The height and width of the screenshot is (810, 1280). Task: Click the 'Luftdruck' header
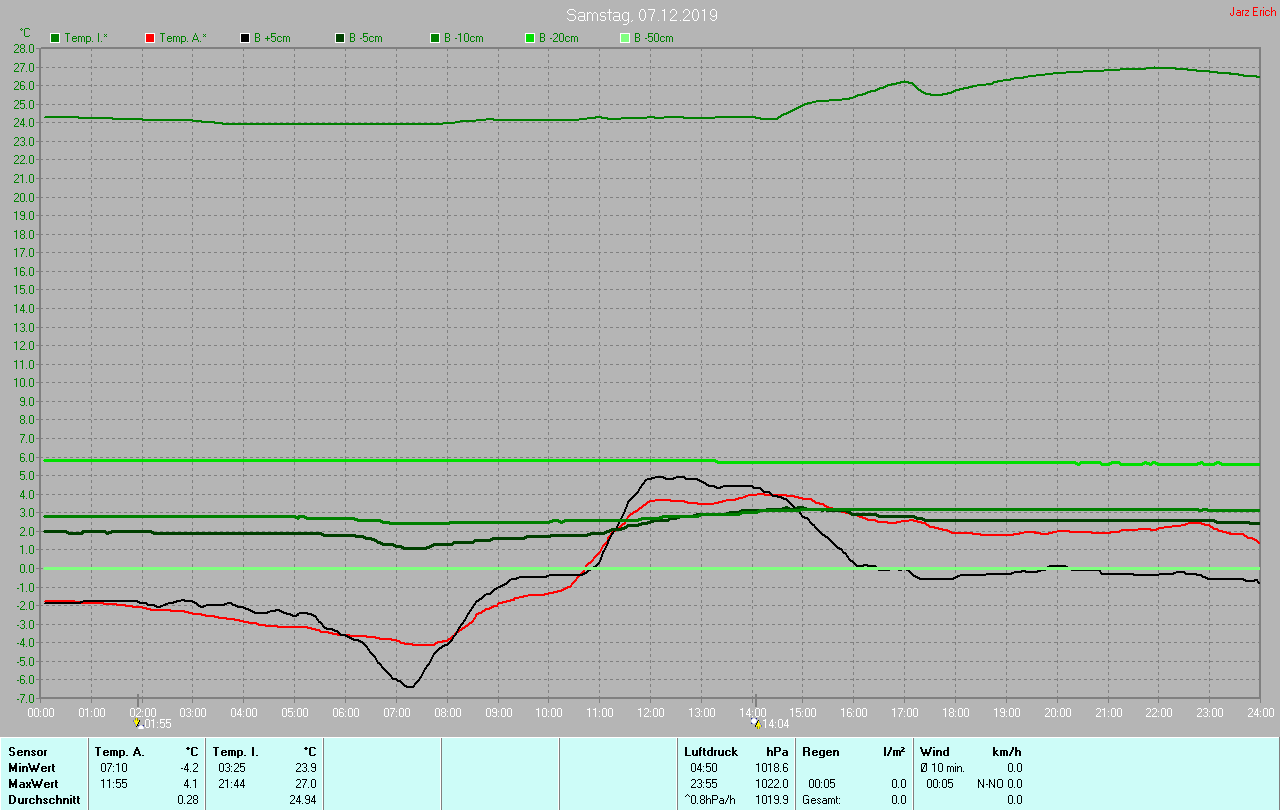point(710,751)
